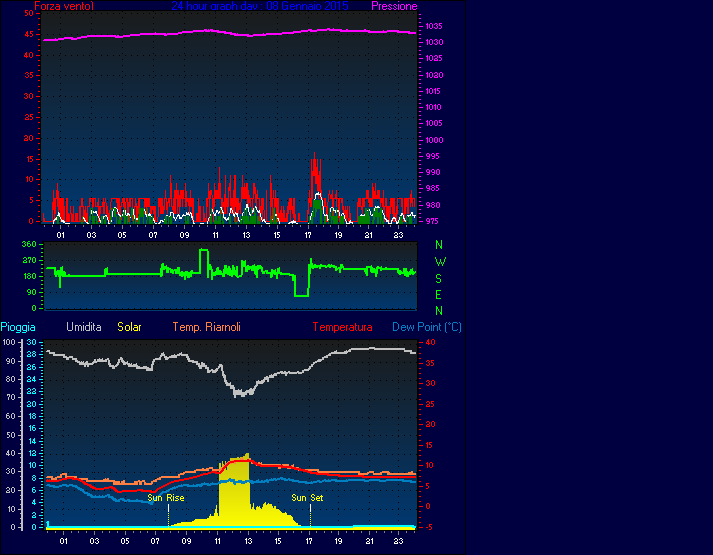The height and width of the screenshot is (555, 713).
Task: Click hour "13" under the wind chart
Action: tap(246, 235)
